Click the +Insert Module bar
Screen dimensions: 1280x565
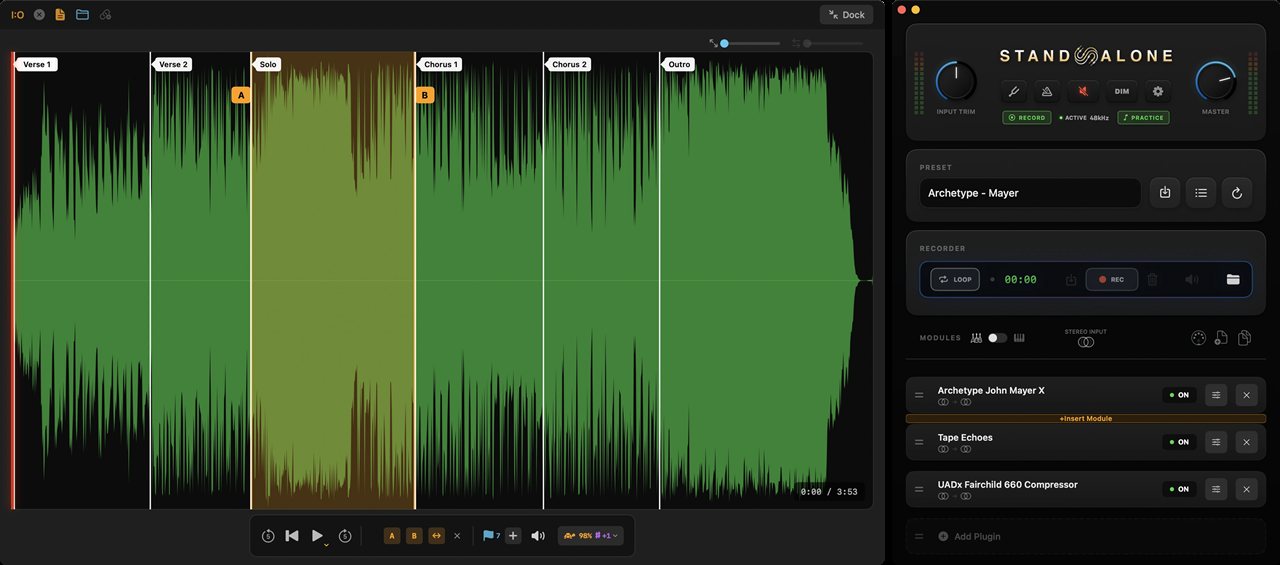[1085, 418]
